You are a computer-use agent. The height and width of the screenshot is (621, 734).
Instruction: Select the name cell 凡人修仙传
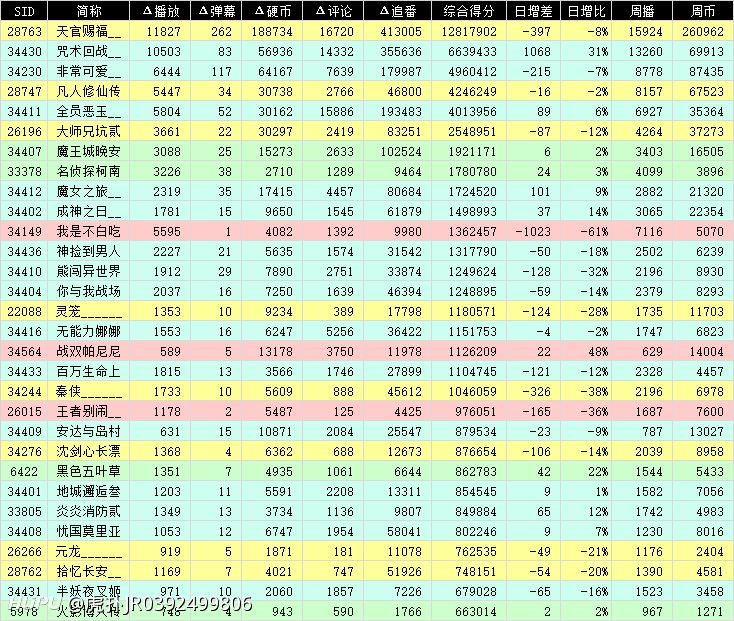[x=88, y=91]
